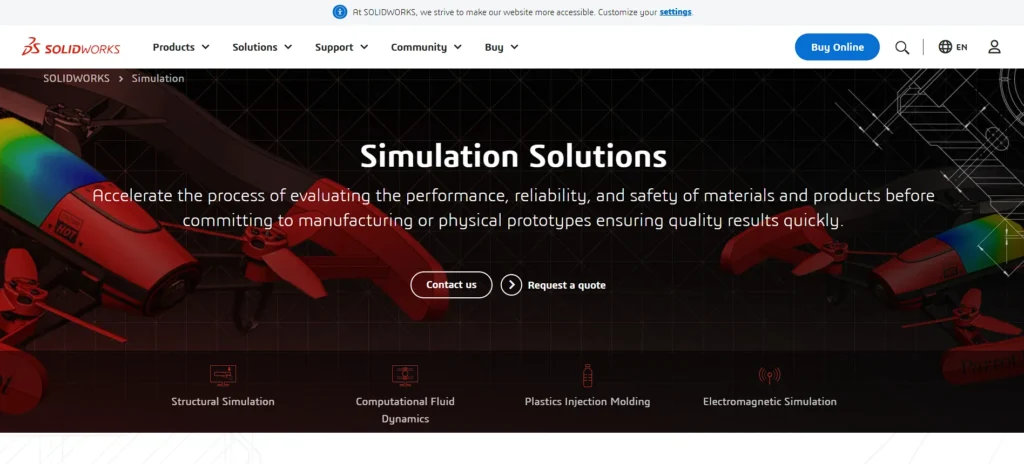
Task: Click the SOLIDWORKS logo
Action: pos(71,47)
